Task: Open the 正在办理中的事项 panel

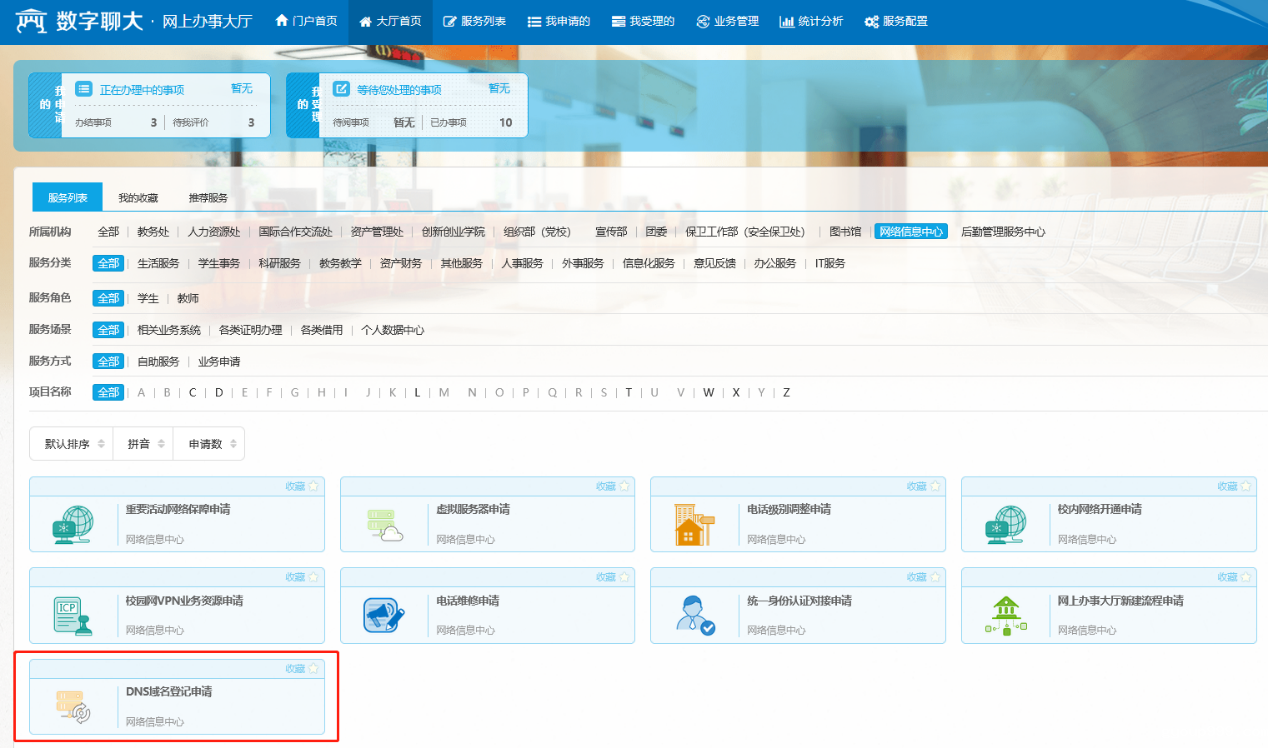Action: [x=142, y=89]
